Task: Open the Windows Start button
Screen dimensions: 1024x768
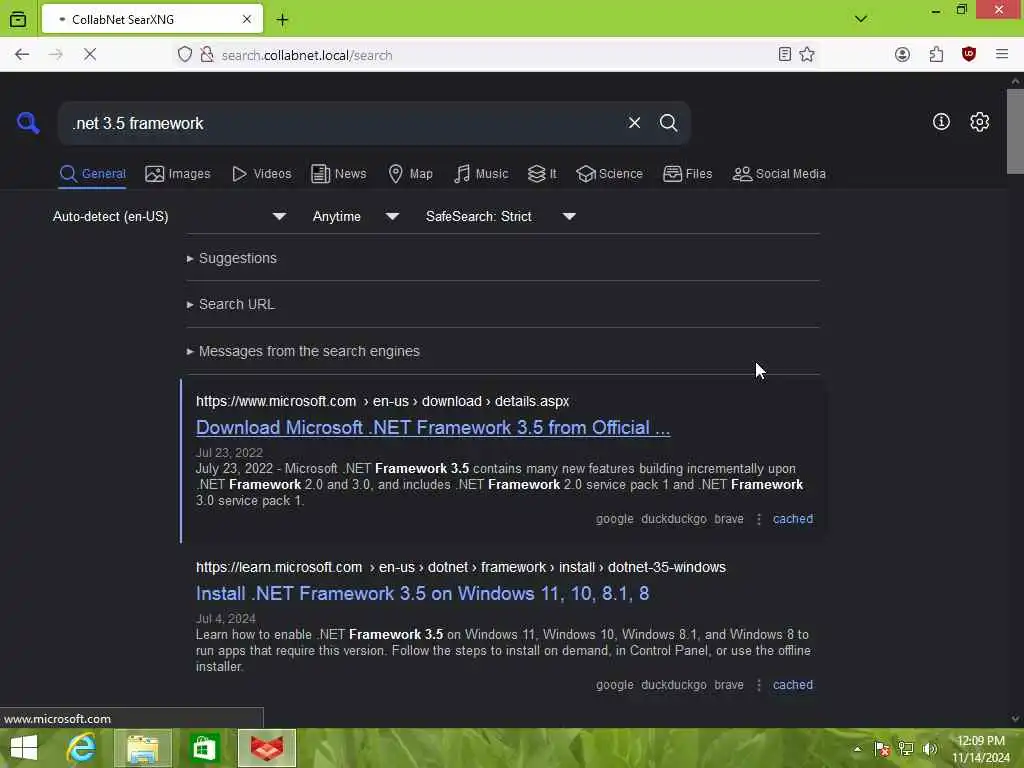Action: (x=24, y=748)
